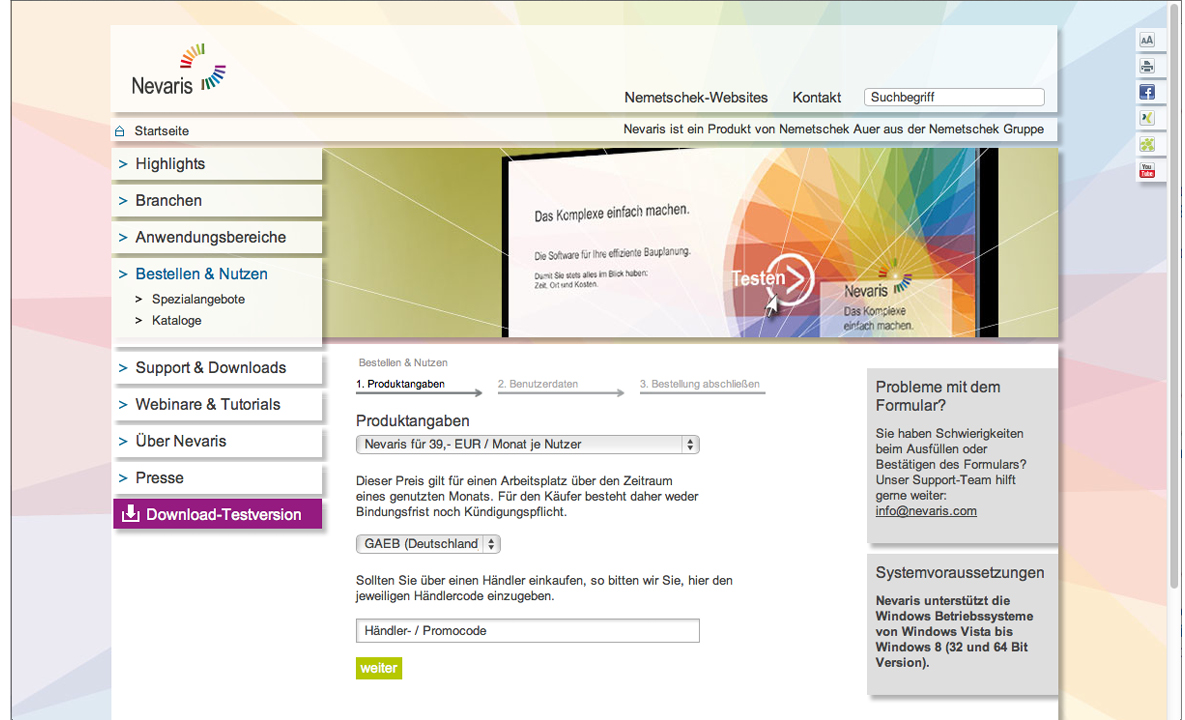
Task: Click the Systemvoraussetzungen heading
Action: point(960,573)
